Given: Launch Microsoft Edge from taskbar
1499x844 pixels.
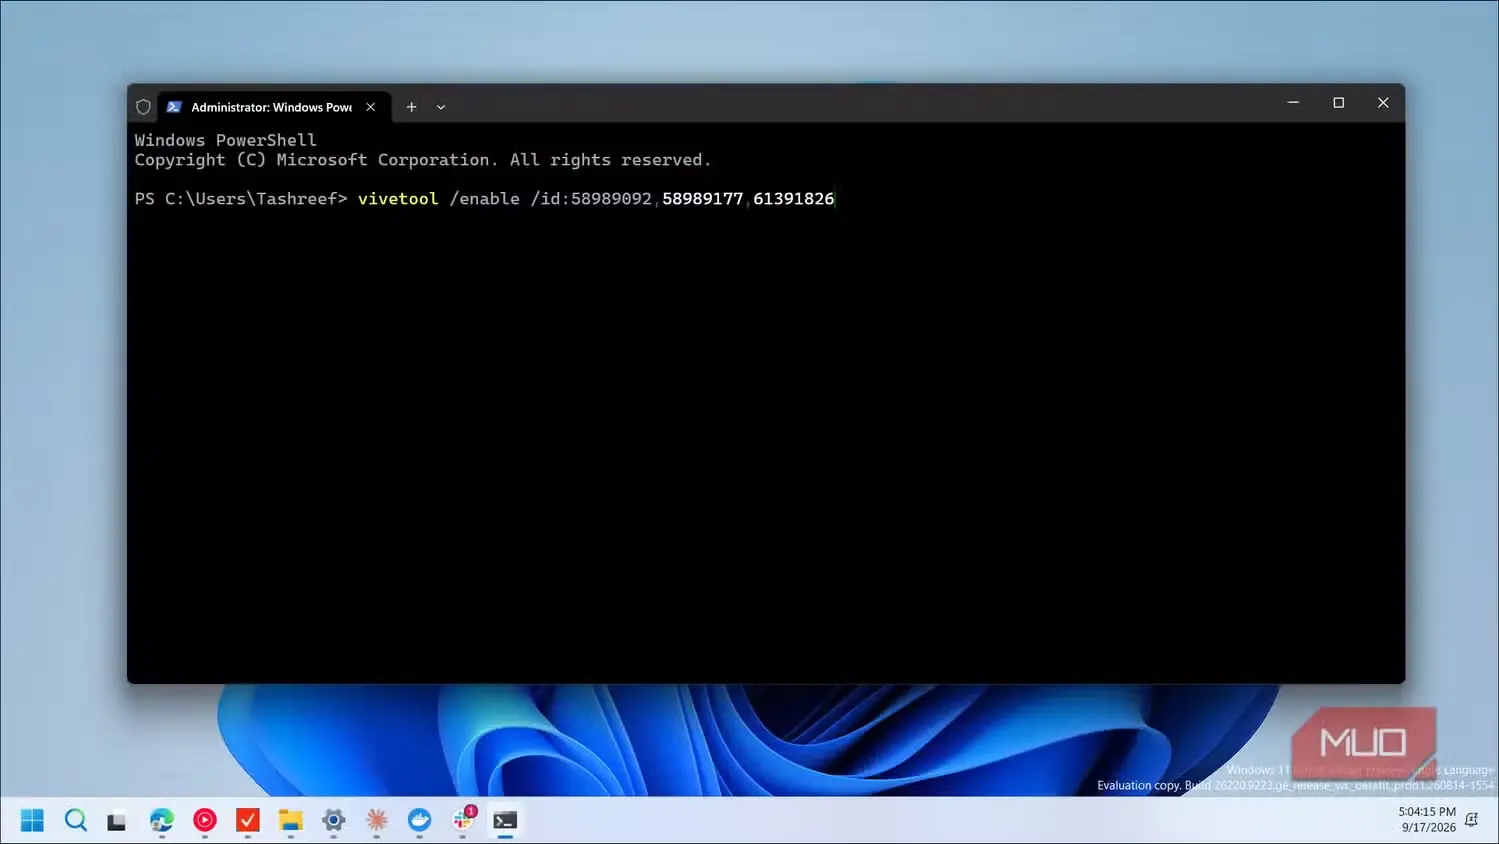Looking at the screenshot, I should click(162, 820).
